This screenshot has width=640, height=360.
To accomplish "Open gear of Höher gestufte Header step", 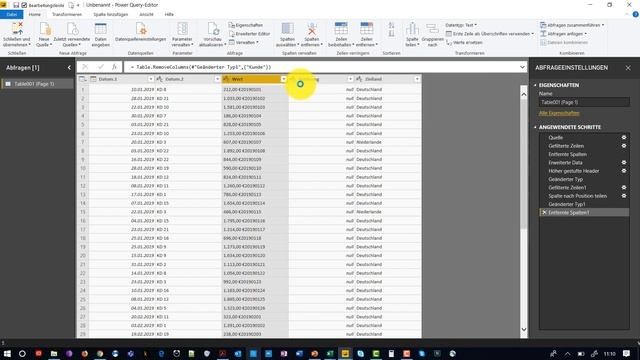I will pyautogui.click(x=624, y=171).
